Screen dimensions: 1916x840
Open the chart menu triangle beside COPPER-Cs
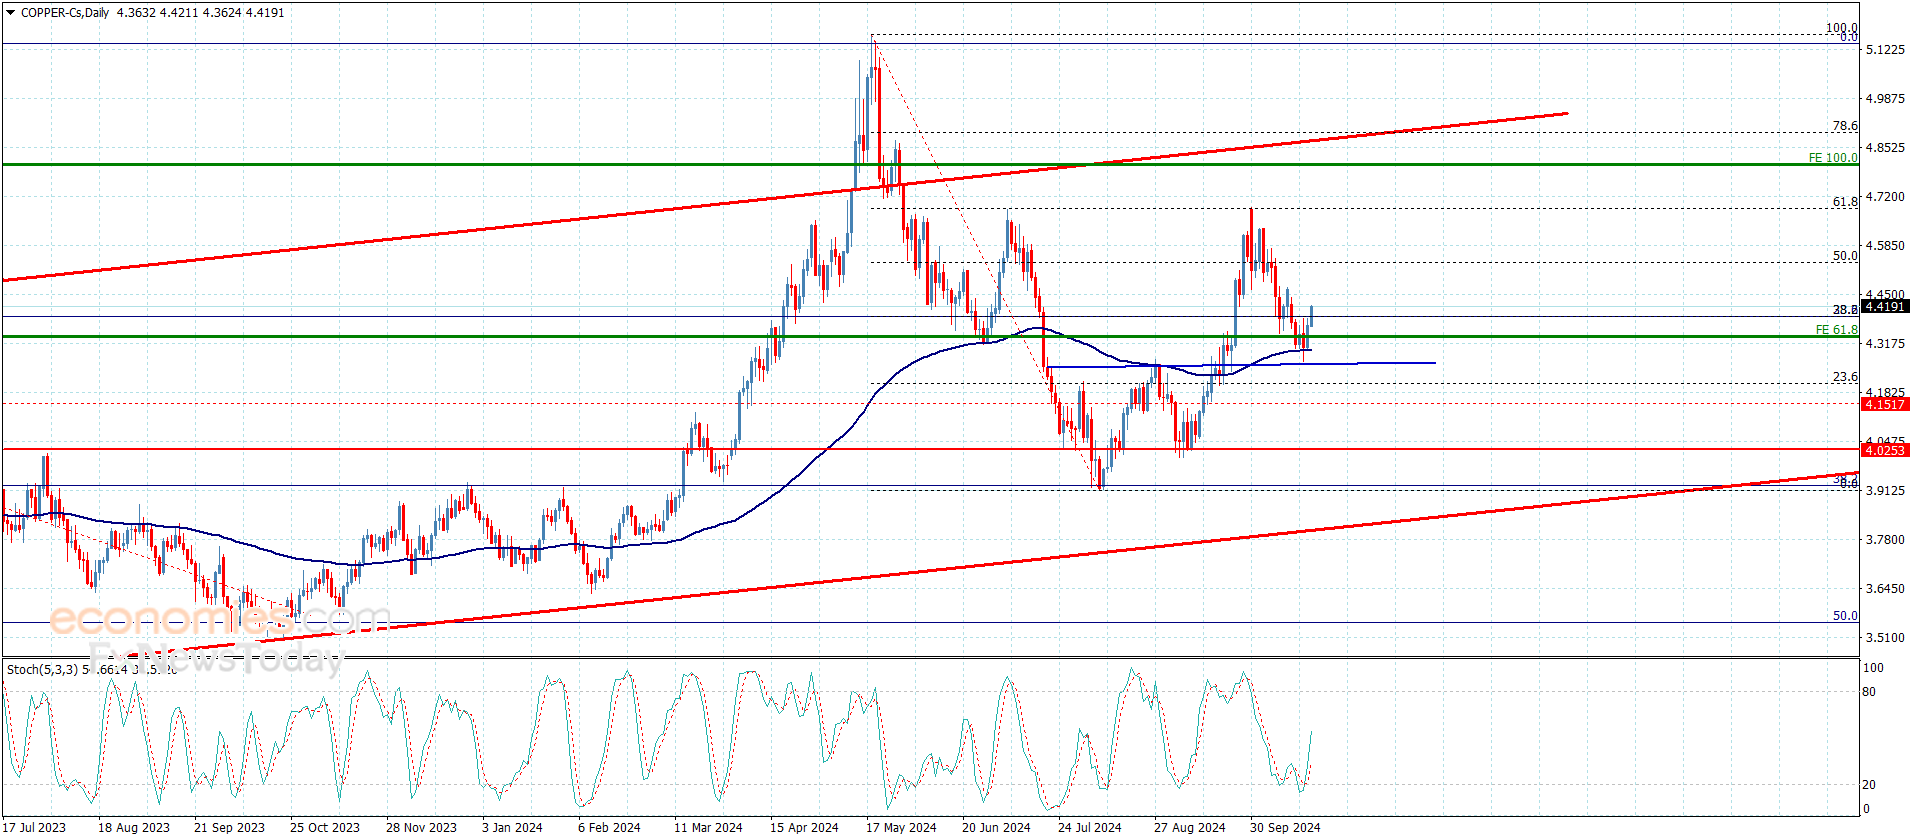[x=11, y=13]
